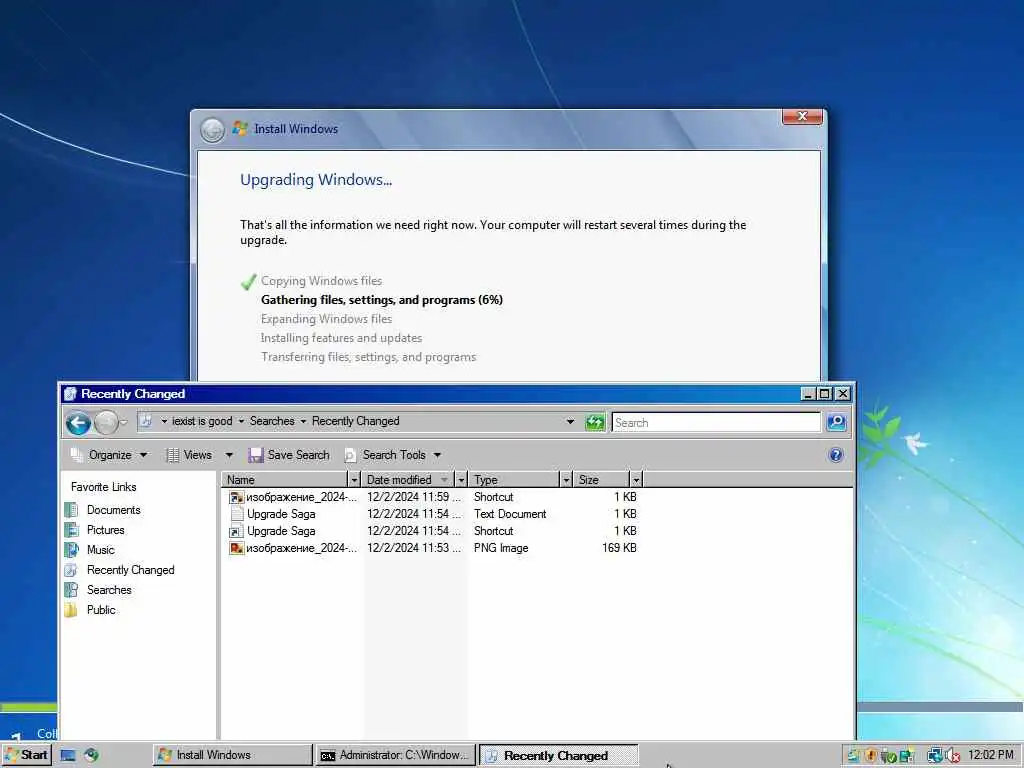Click Install Windows window title text
The height and width of the screenshot is (768, 1024).
coord(296,129)
